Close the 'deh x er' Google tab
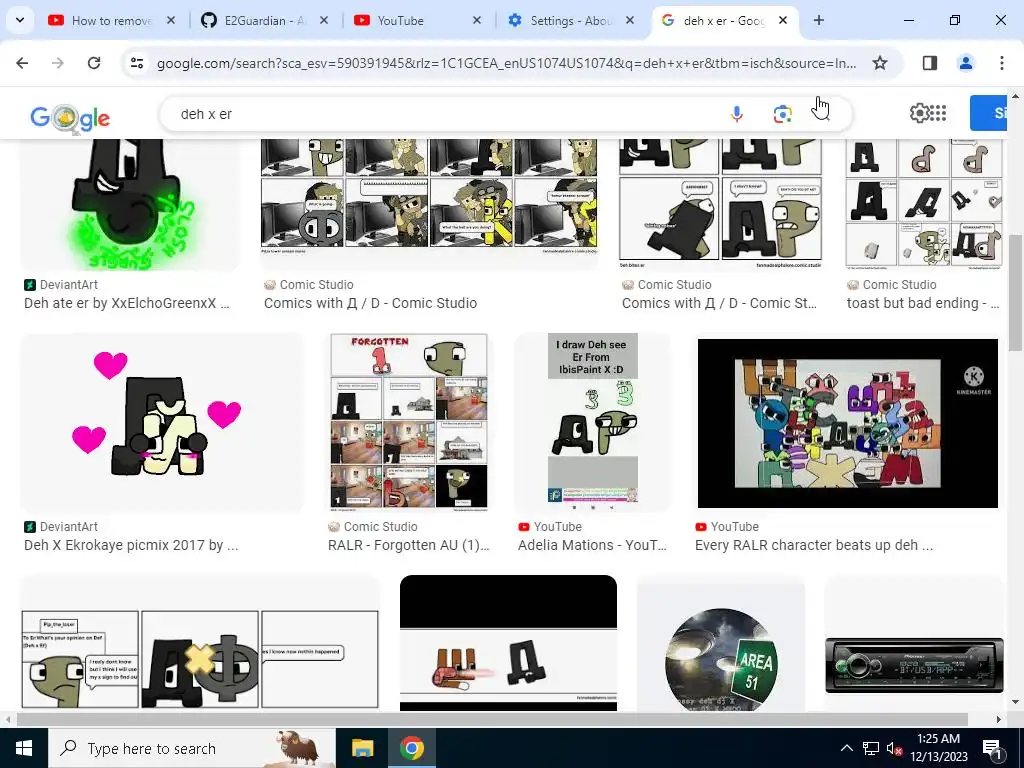 click(x=782, y=20)
